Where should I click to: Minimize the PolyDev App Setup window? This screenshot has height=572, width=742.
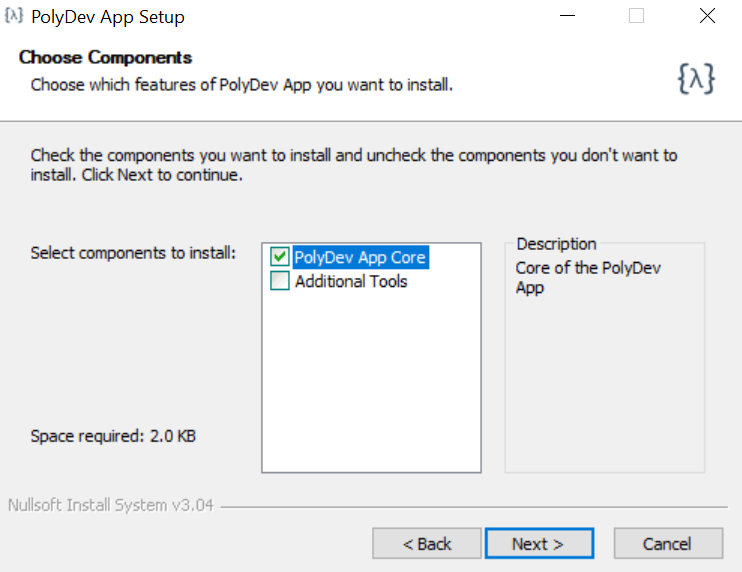tap(567, 16)
